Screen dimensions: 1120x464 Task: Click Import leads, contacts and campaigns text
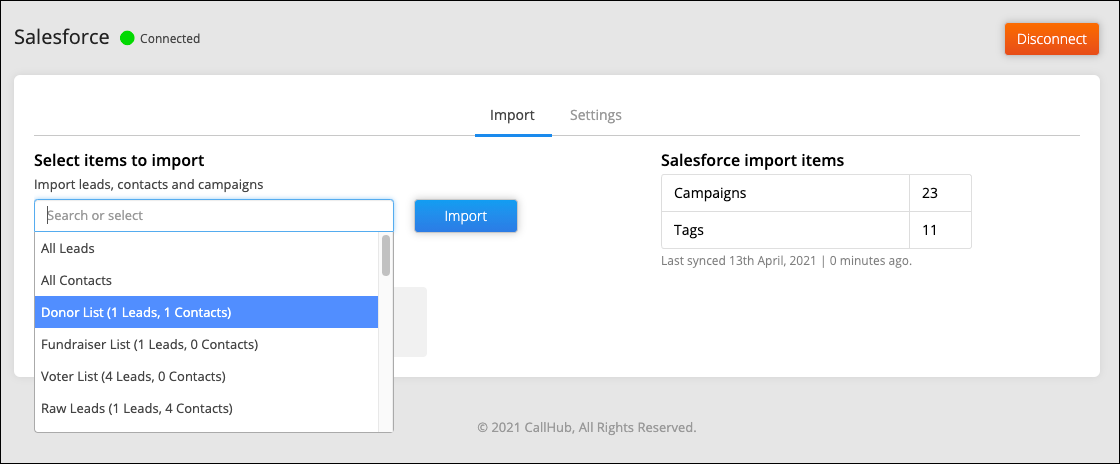coord(149,184)
